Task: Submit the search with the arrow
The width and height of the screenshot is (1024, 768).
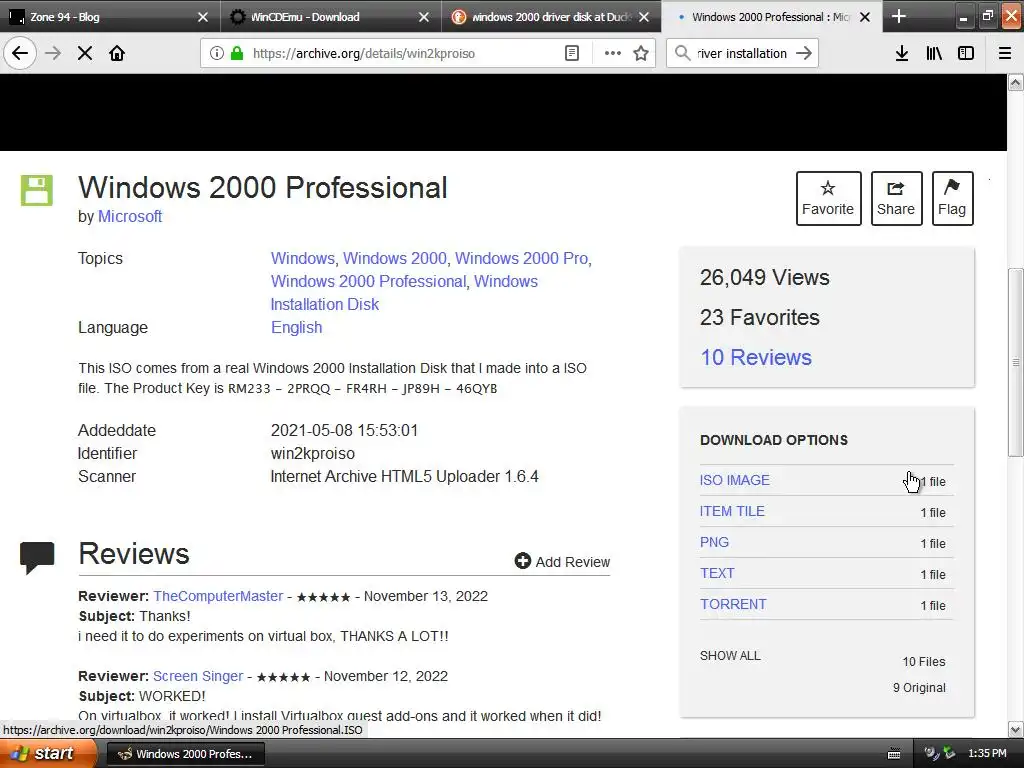Action: pyautogui.click(x=804, y=53)
